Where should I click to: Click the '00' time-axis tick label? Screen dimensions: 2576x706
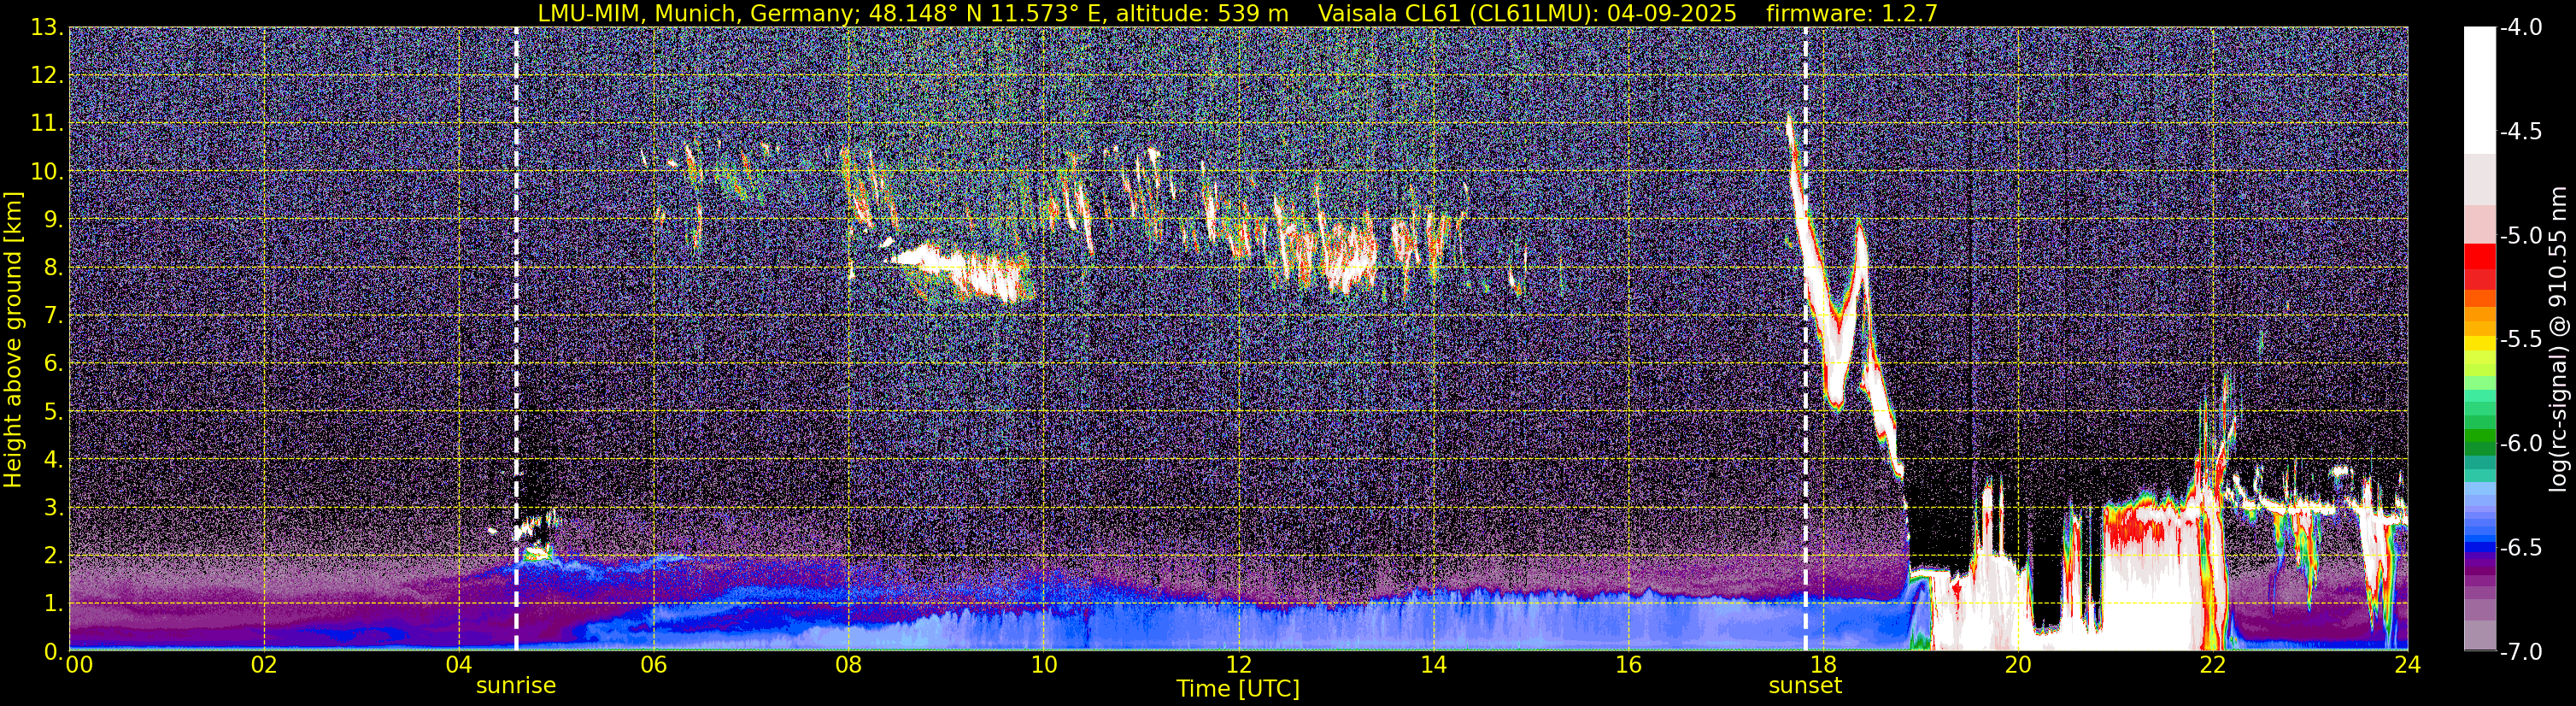click(77, 666)
